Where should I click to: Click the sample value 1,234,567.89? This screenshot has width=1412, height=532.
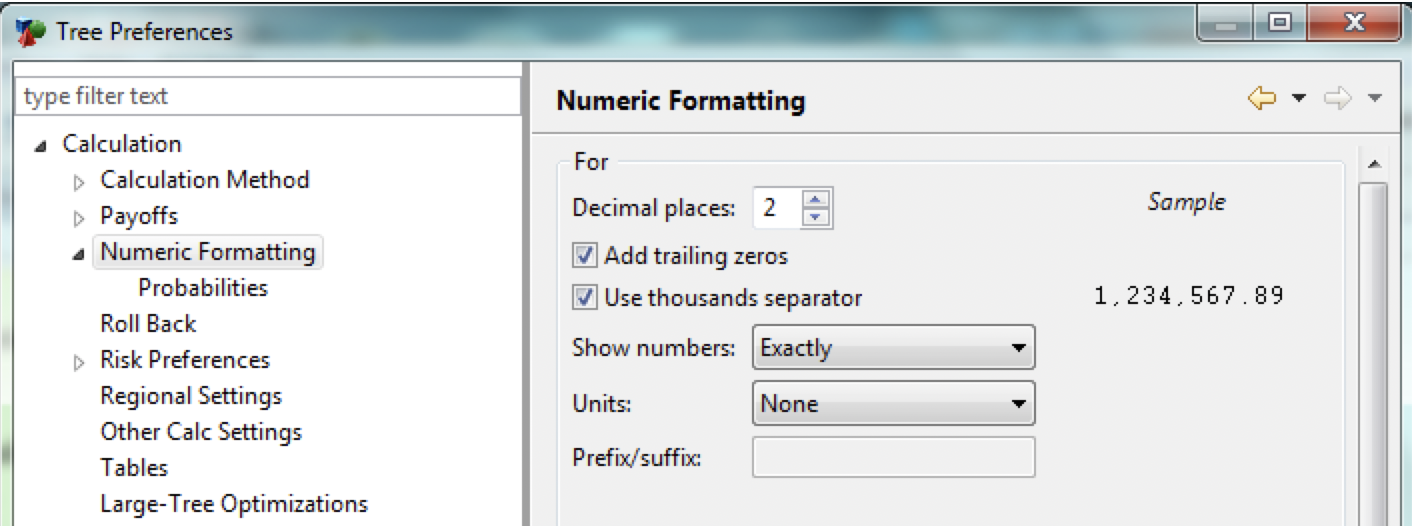coord(1189,297)
